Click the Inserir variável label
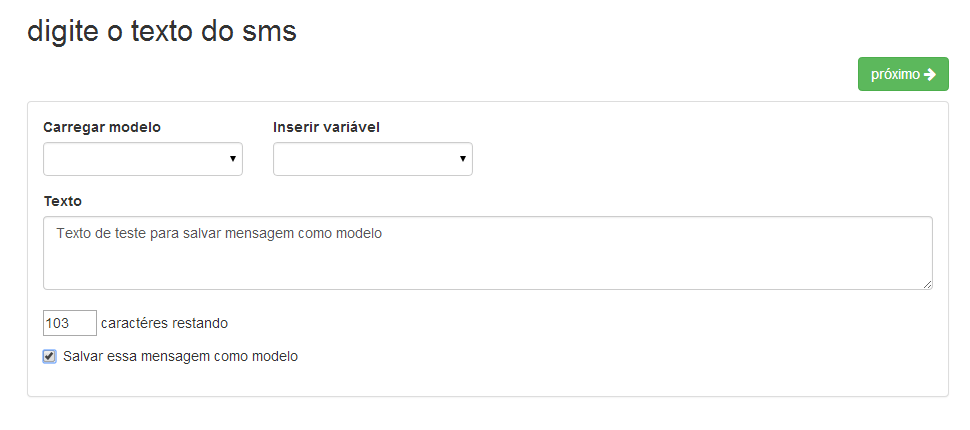 (326, 127)
